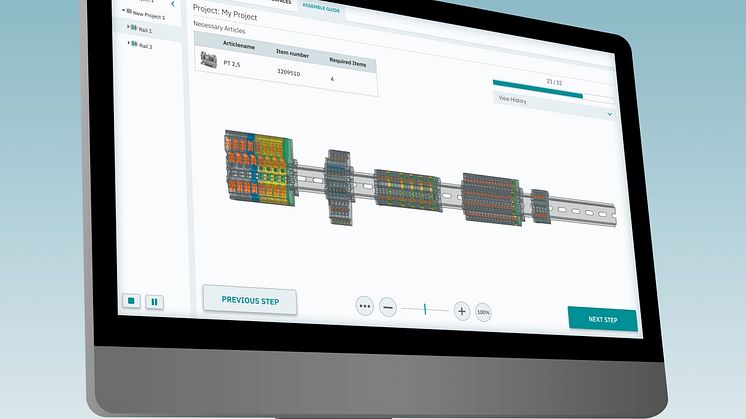The height and width of the screenshot is (419, 746).
Task: Reset the view zoom to 100%
Action: pyautogui.click(x=484, y=312)
